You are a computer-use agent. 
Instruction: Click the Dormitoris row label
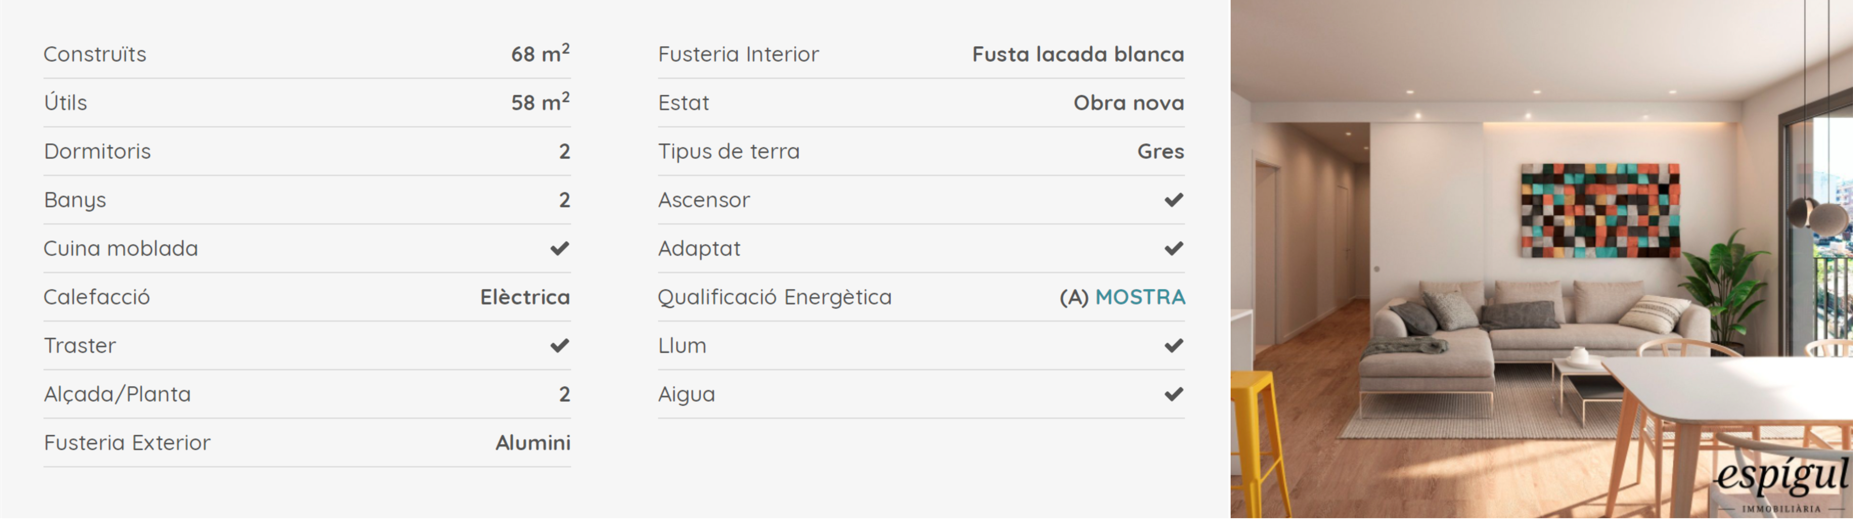[x=97, y=151]
